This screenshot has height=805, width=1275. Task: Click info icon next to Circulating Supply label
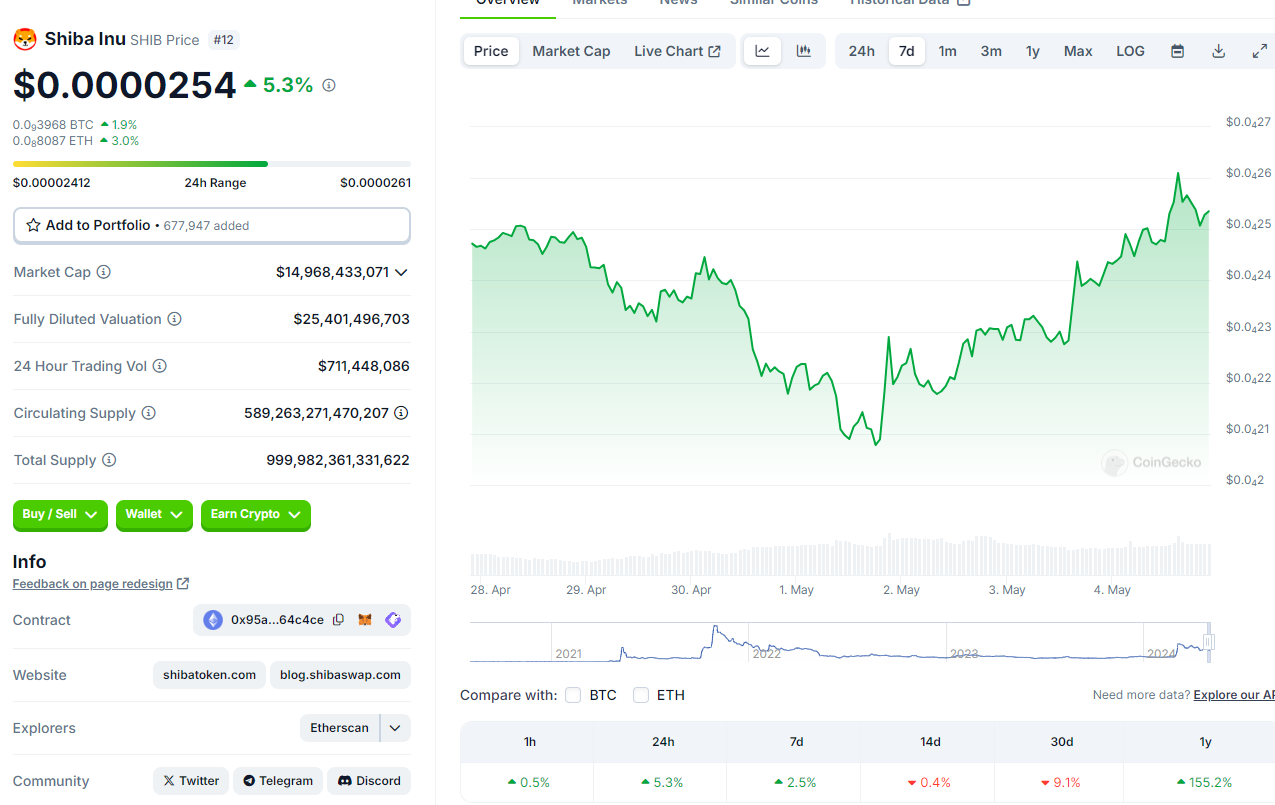[x=149, y=413]
